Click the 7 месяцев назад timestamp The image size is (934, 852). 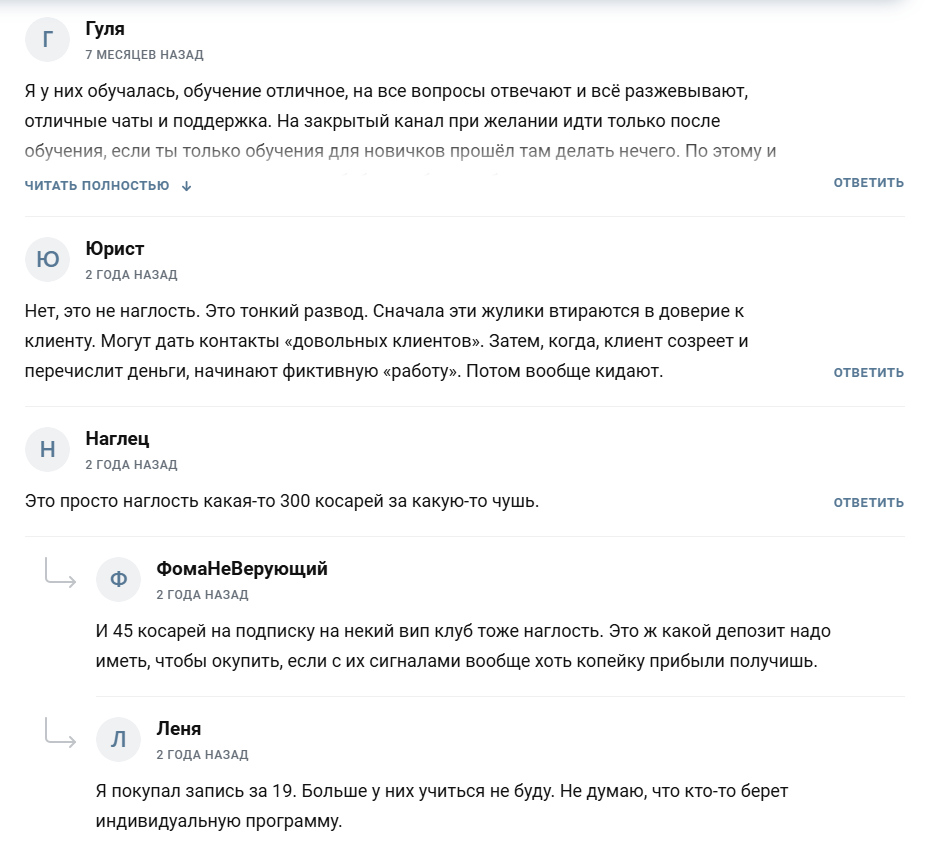point(144,55)
